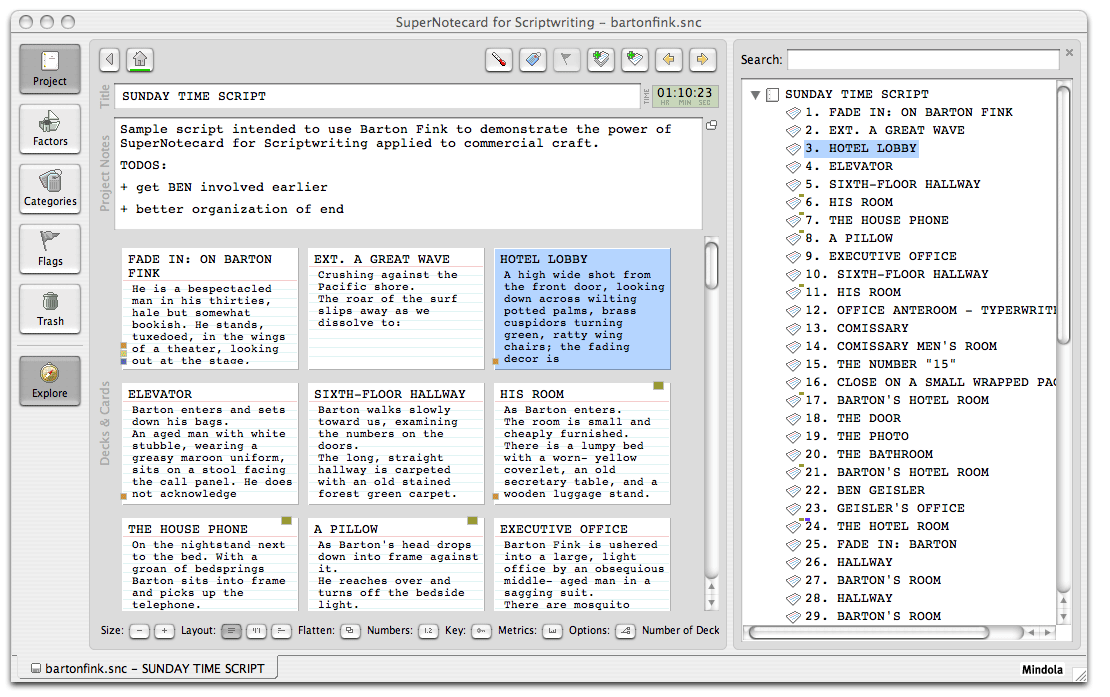The image size is (1110, 697).
Task: Click the olive category square on HIS ROOM card
Action: coord(658,386)
